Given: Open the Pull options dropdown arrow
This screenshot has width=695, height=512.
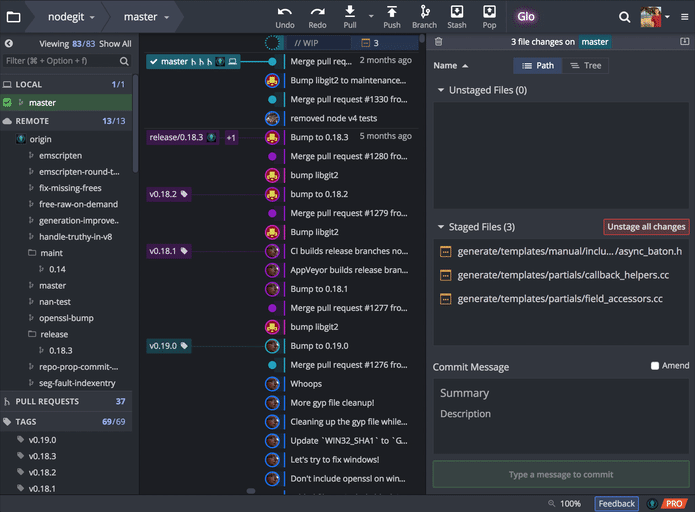Looking at the screenshot, I should coord(371,16).
